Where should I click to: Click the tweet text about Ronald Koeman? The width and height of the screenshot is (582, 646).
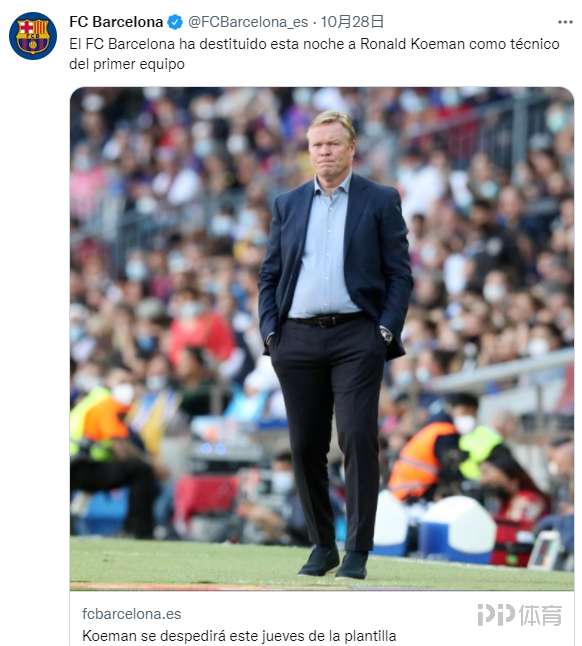pos(314,54)
